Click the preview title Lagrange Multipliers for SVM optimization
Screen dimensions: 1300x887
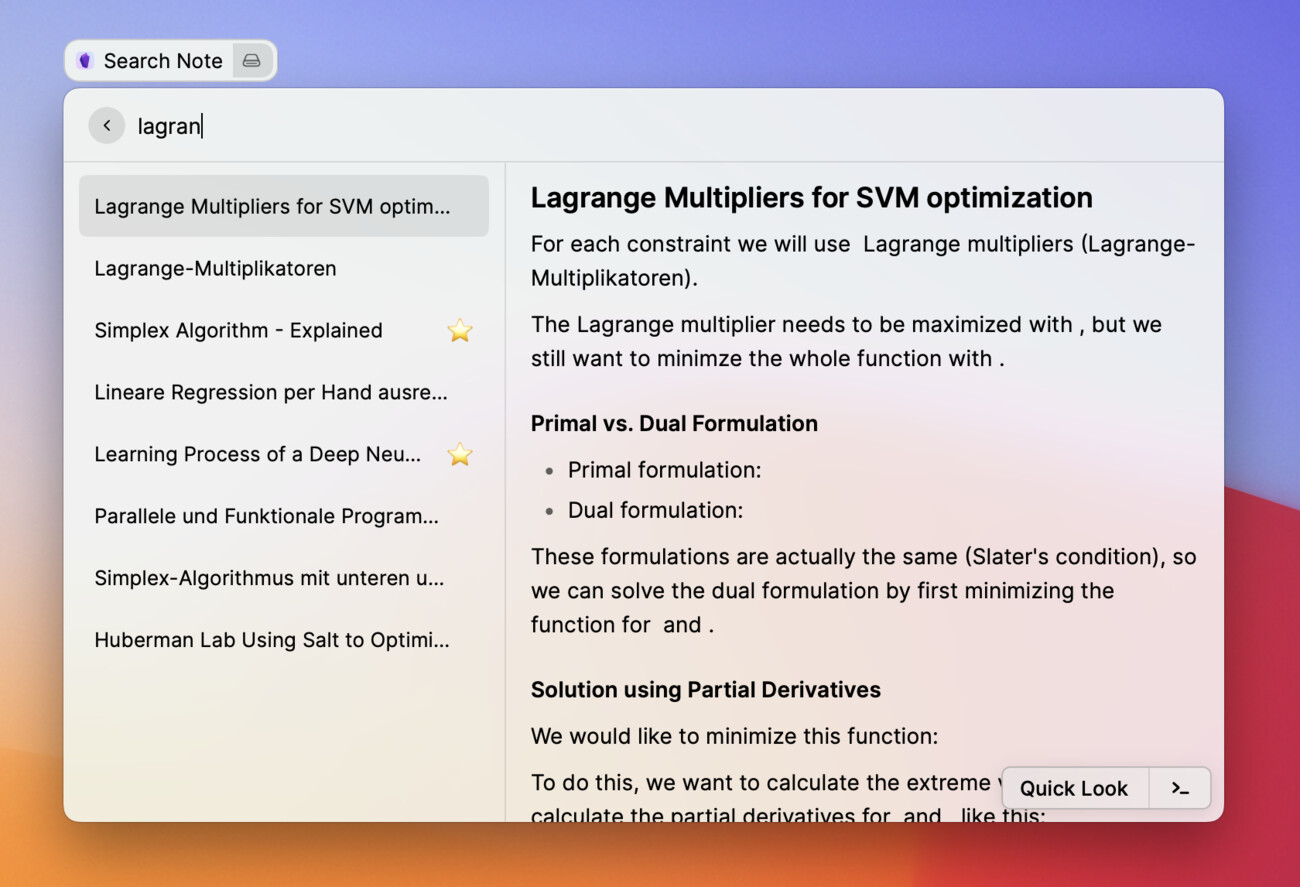811,198
